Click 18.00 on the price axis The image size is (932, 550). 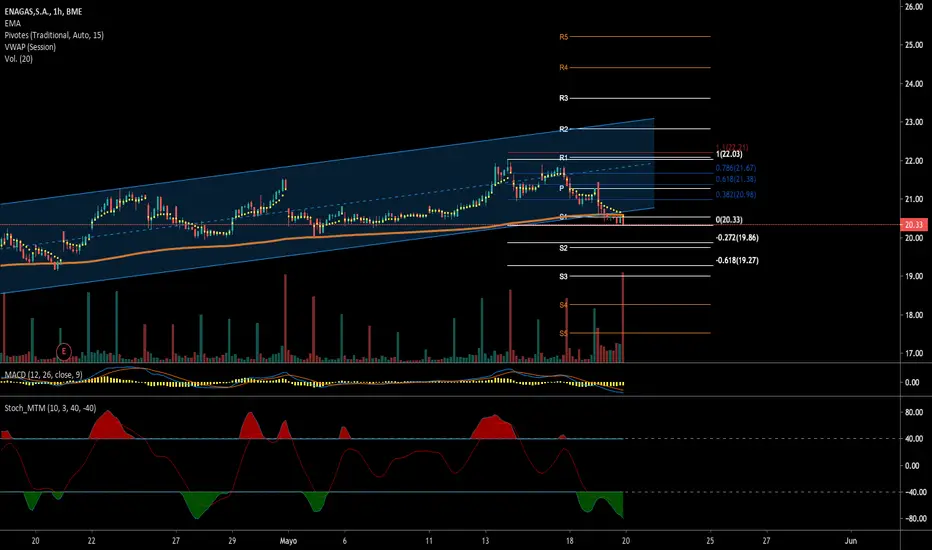(914, 315)
